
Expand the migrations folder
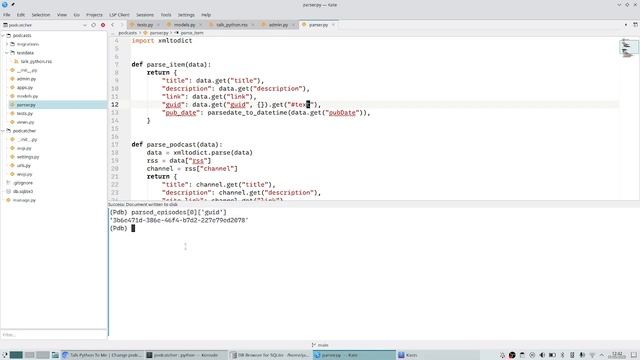[x=7, y=44]
